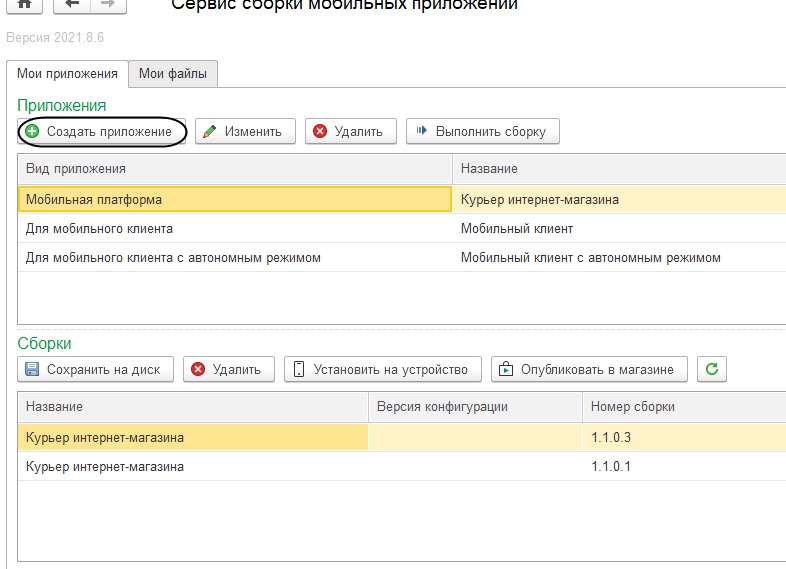Select the build row numbered 1.1.0.1
This screenshot has height=569, width=786.
(402, 467)
